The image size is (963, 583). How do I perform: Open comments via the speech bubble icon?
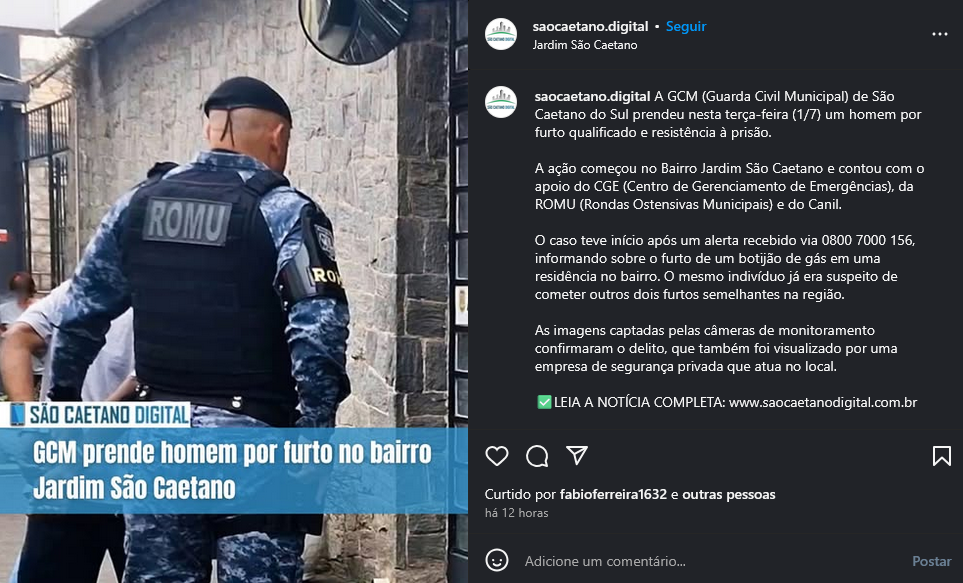coord(537,456)
